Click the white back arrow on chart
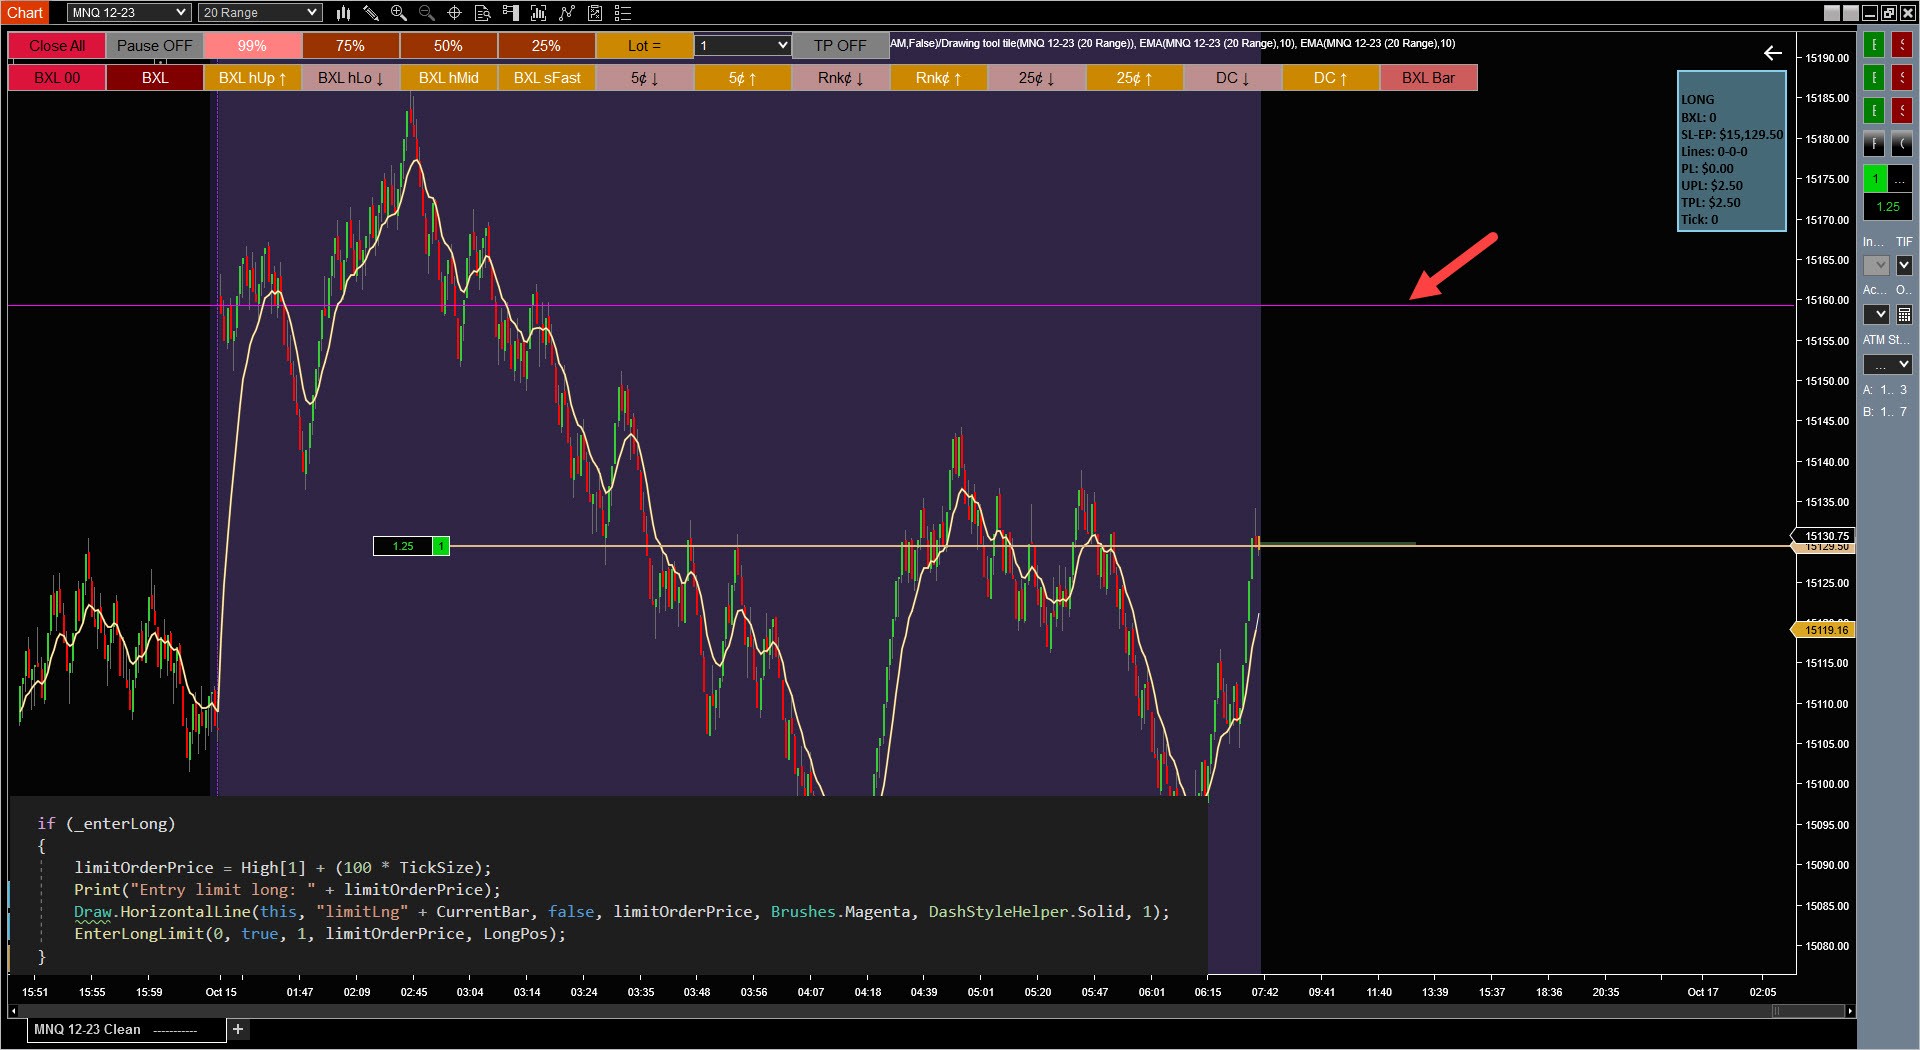Viewport: 1920px width, 1050px height. [x=1773, y=53]
